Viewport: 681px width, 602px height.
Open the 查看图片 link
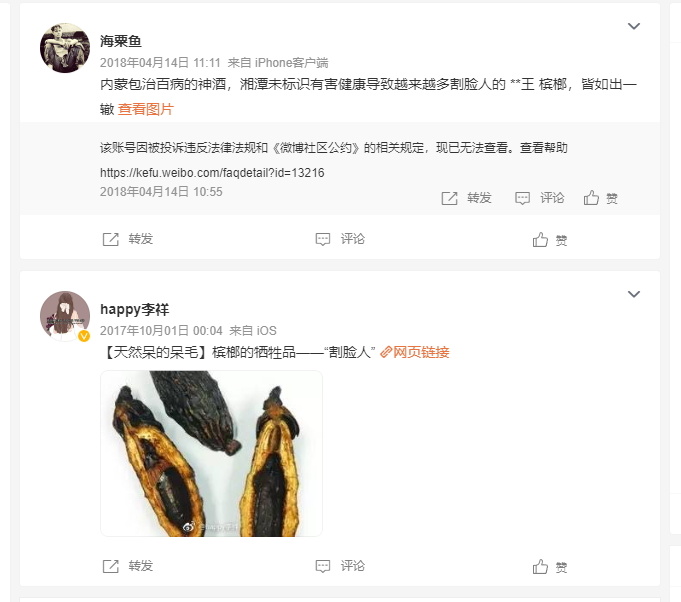coord(145,109)
